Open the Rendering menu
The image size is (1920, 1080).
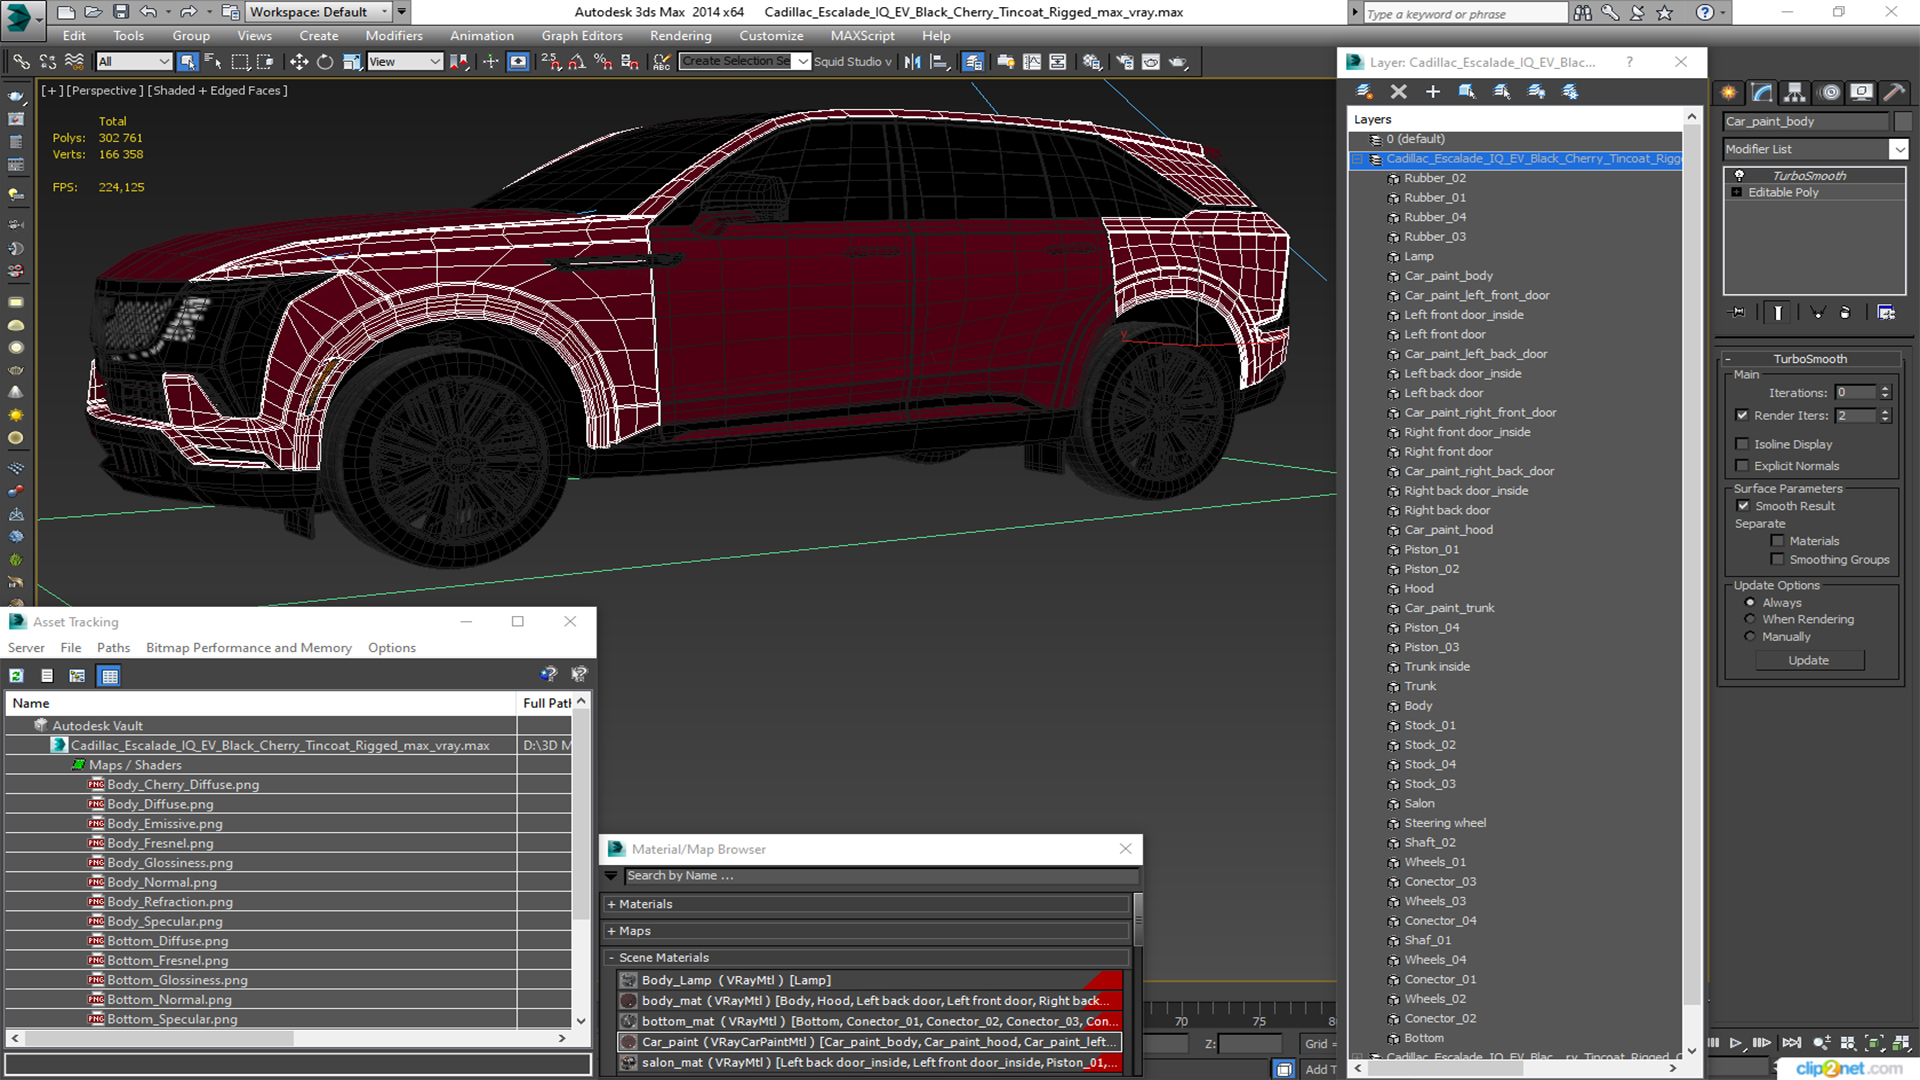(680, 36)
